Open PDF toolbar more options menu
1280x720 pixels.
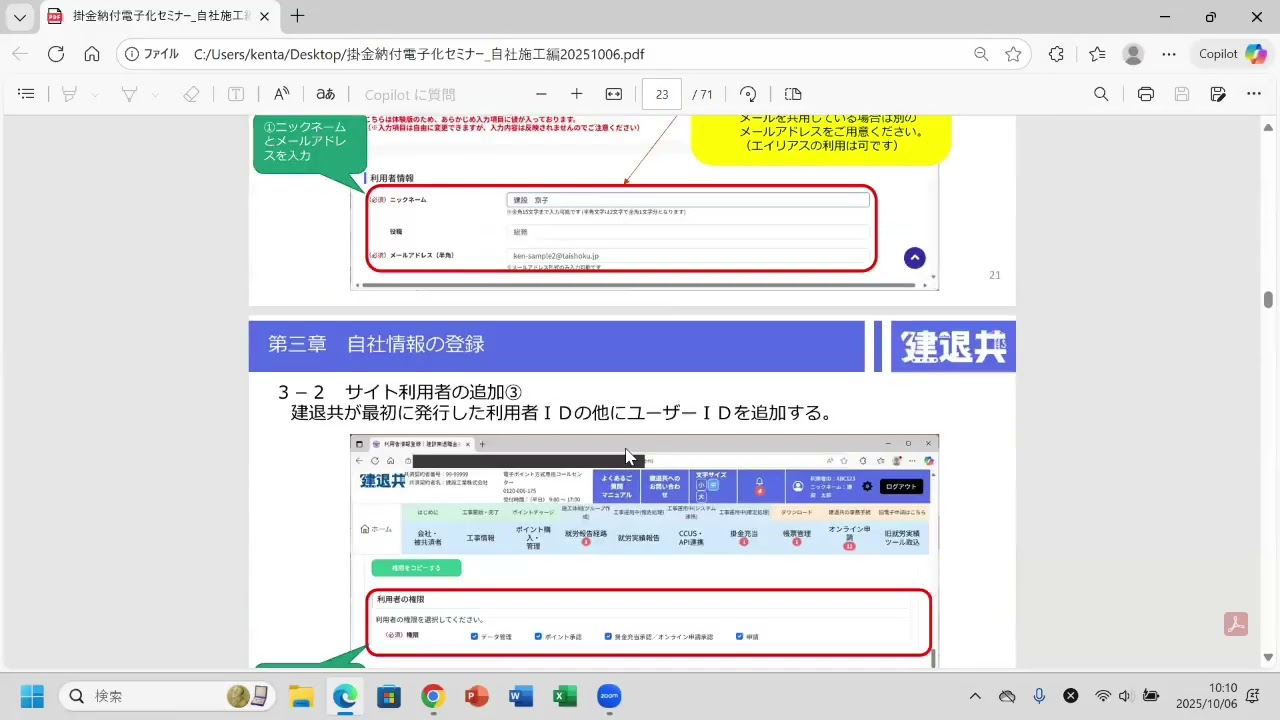point(1254,94)
